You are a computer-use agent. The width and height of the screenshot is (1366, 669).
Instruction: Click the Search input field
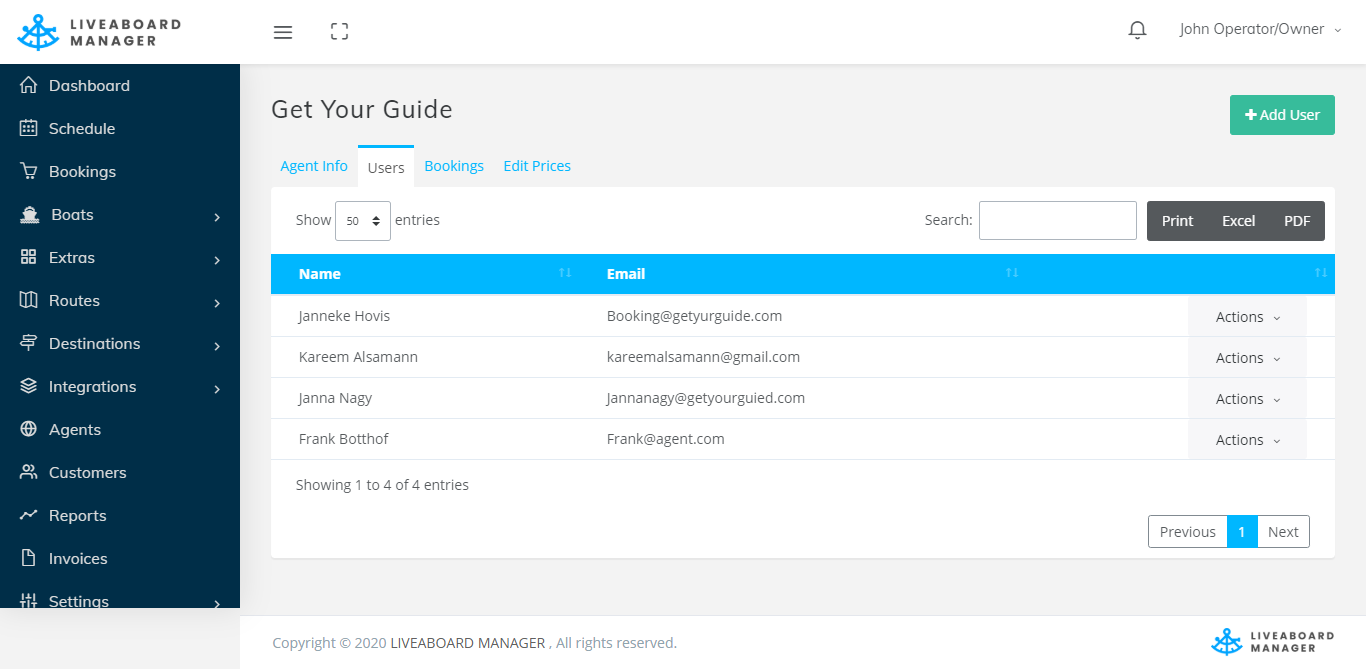pos(1057,221)
